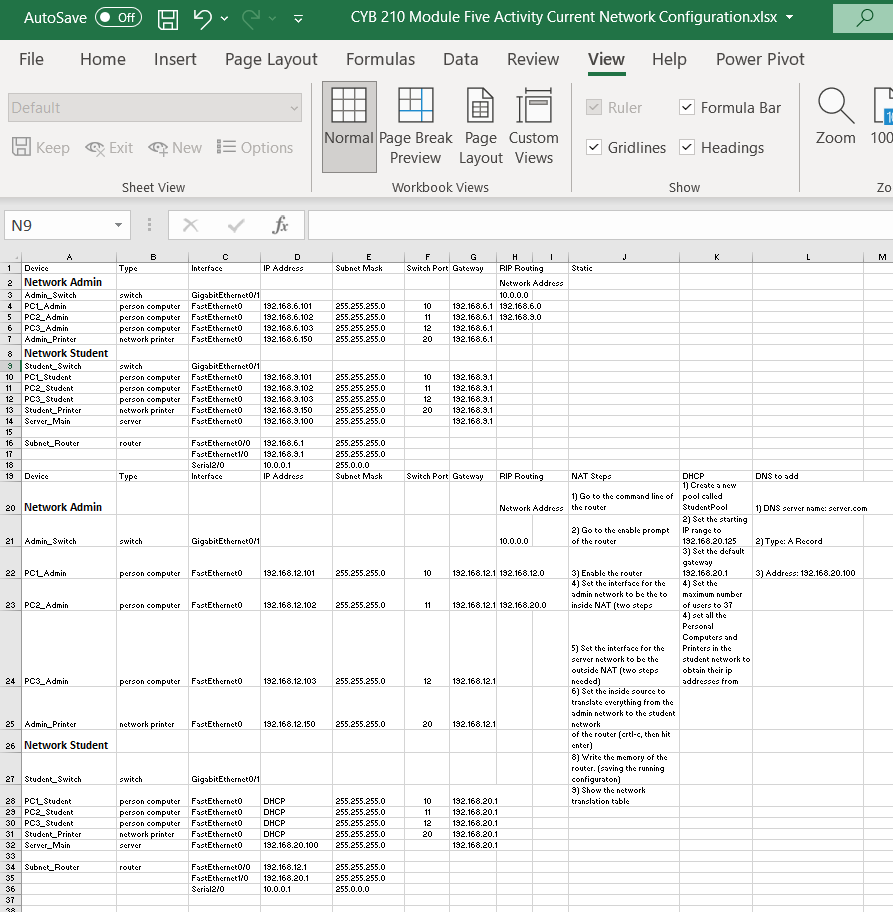Open the Help tab
The width and height of the screenshot is (893, 912).
click(669, 59)
